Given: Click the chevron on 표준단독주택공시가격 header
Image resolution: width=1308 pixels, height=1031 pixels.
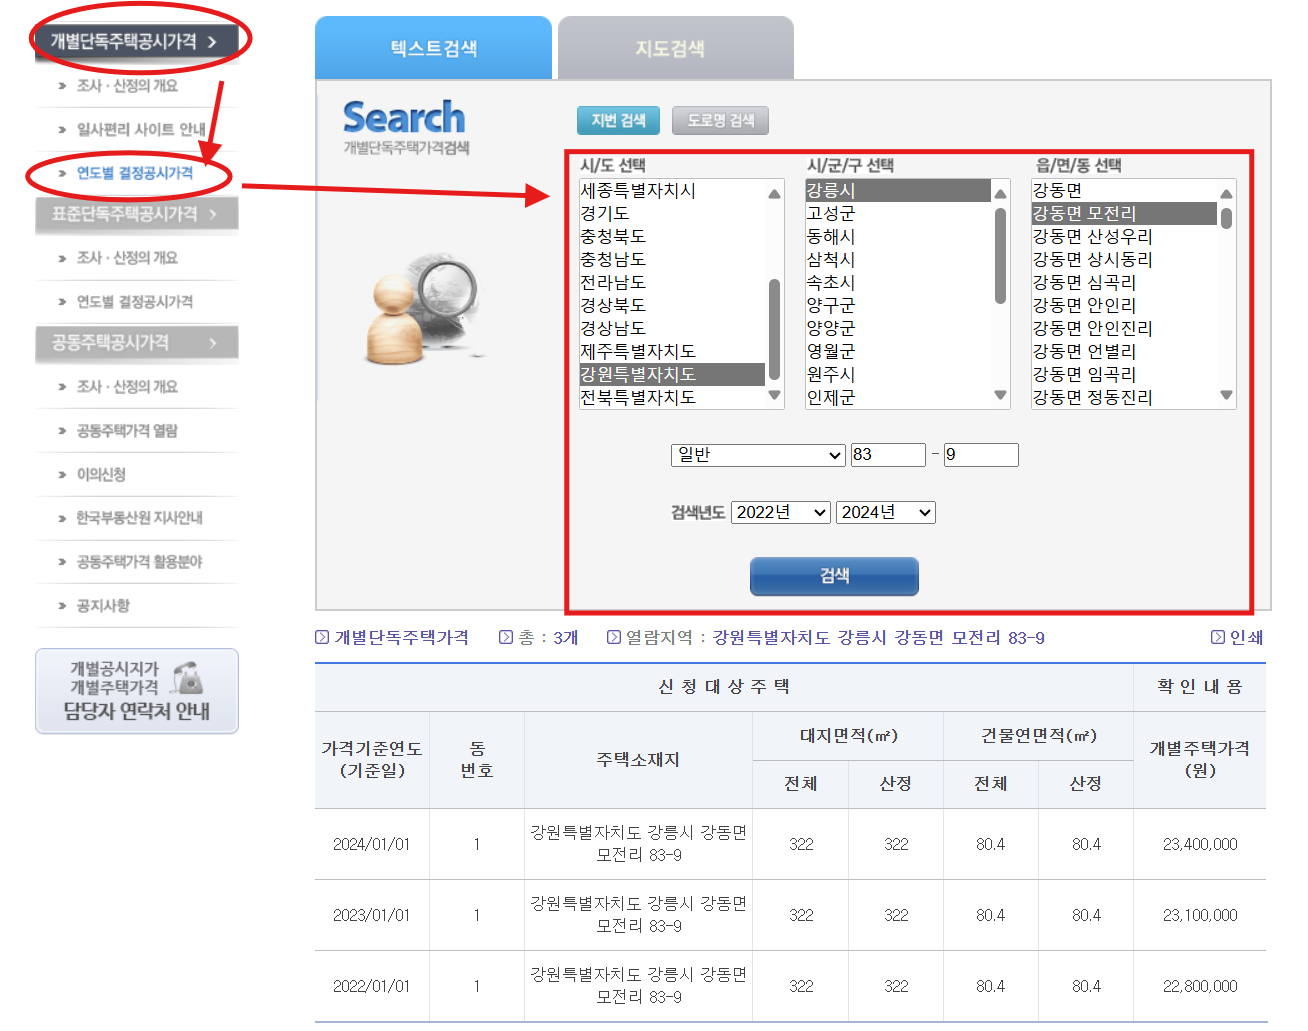Looking at the screenshot, I should (213, 214).
